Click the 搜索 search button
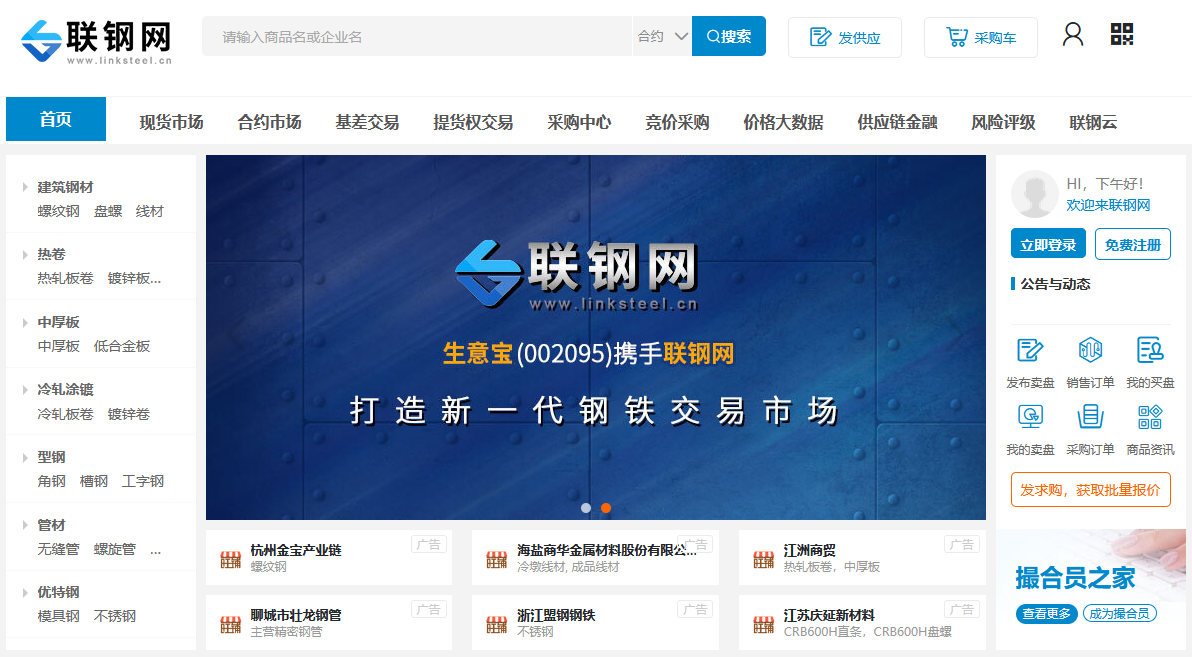The image size is (1192, 657). pos(728,36)
